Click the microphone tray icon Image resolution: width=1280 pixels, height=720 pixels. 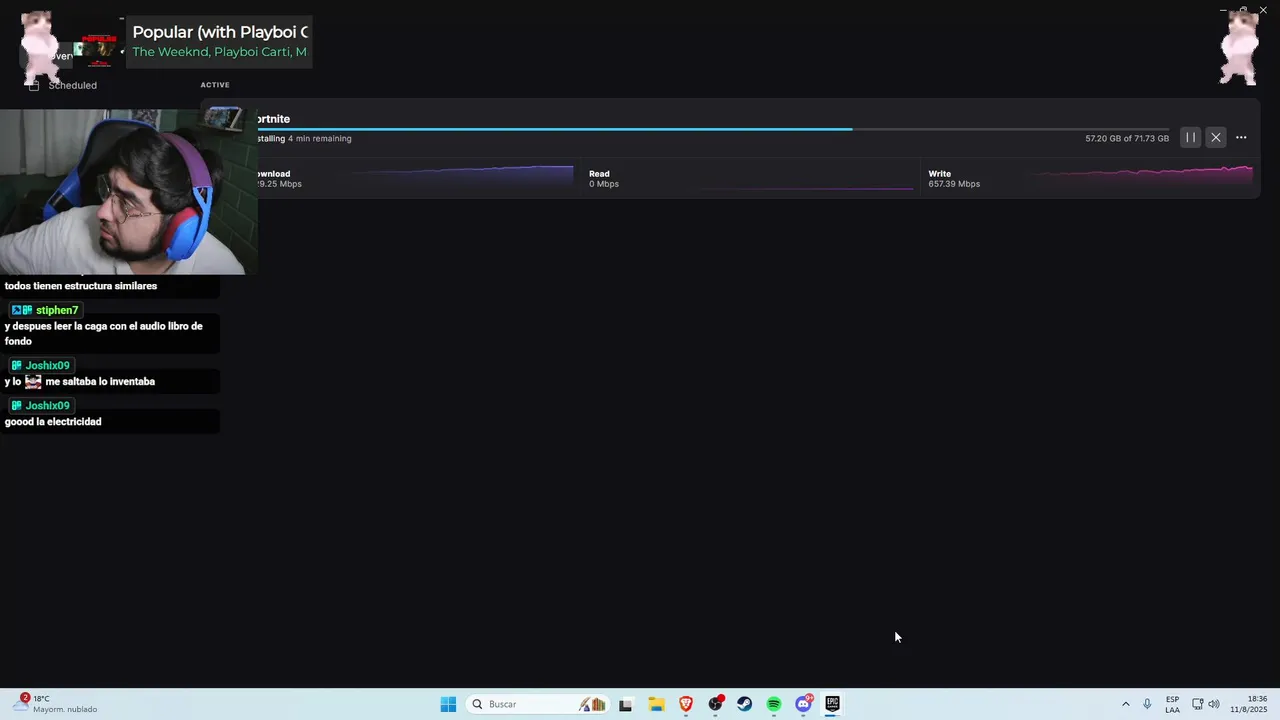(1147, 704)
